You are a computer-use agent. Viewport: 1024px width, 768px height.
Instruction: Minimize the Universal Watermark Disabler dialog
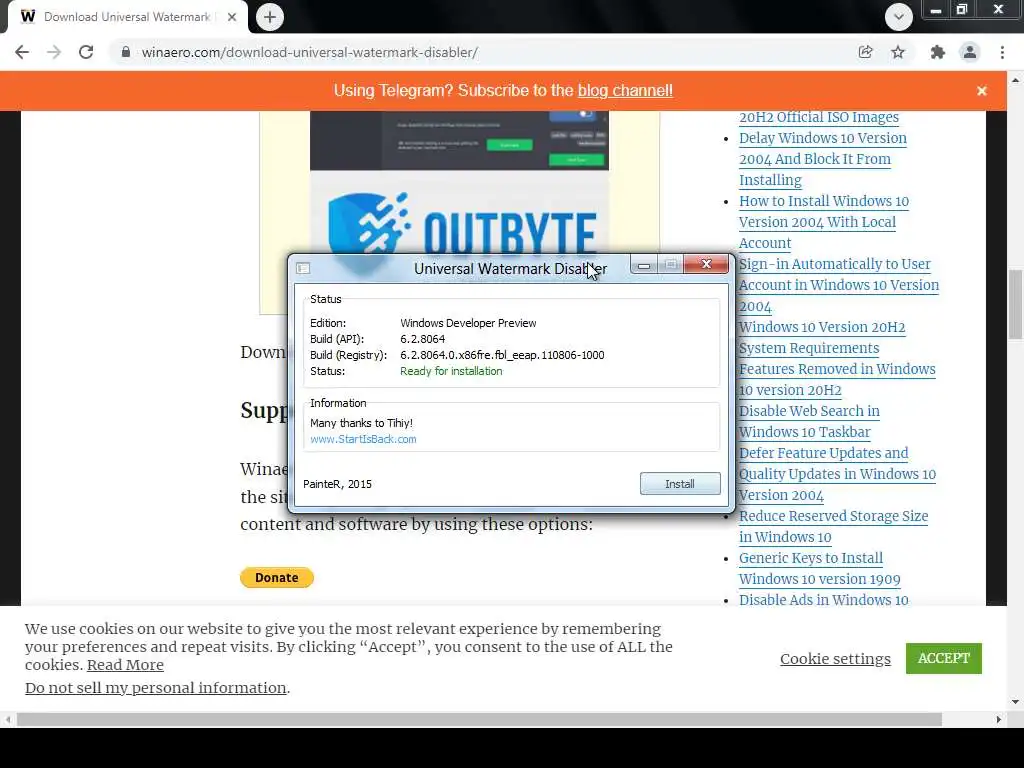click(x=644, y=264)
